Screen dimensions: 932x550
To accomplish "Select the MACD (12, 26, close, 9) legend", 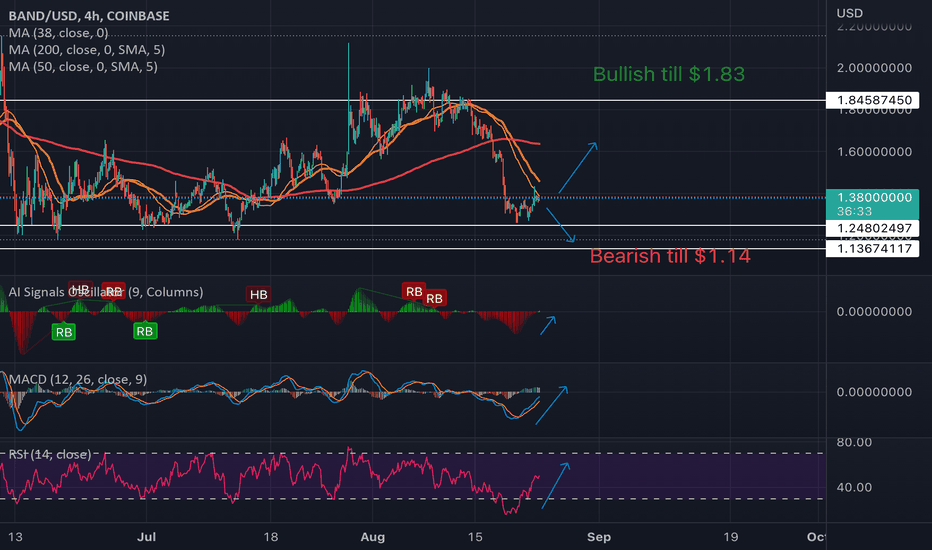I will pos(78,379).
